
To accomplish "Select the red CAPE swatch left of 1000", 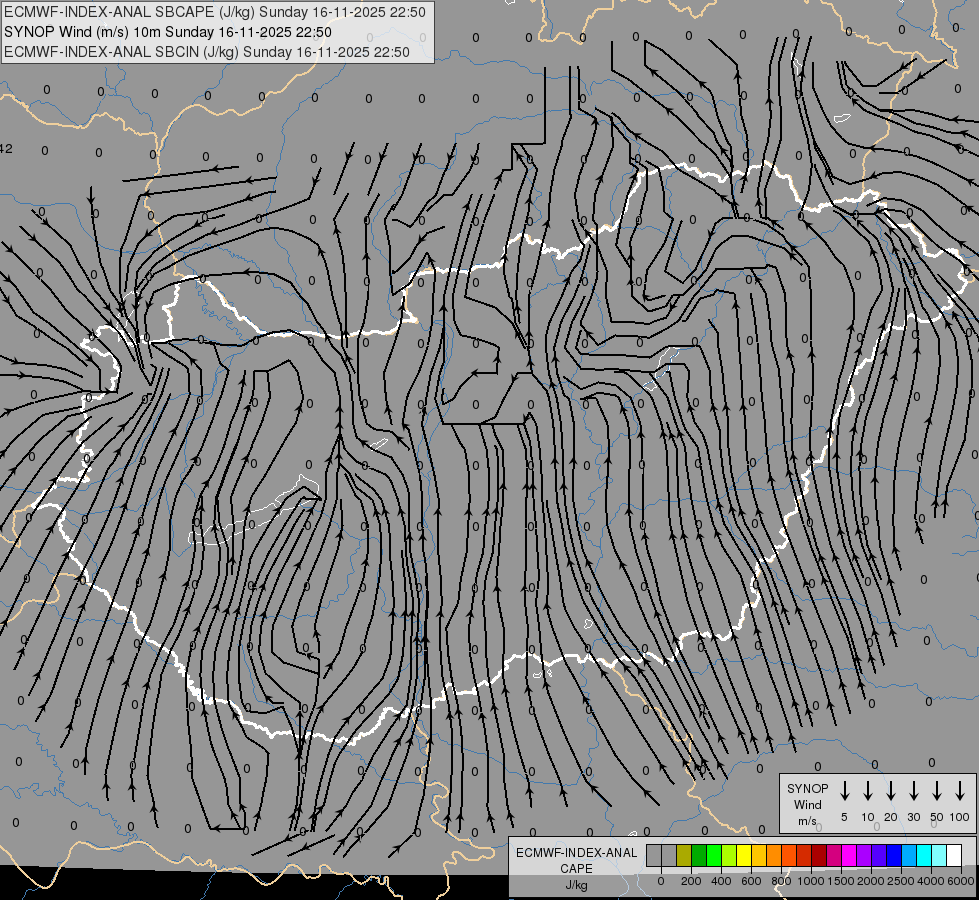I will coord(804,855).
